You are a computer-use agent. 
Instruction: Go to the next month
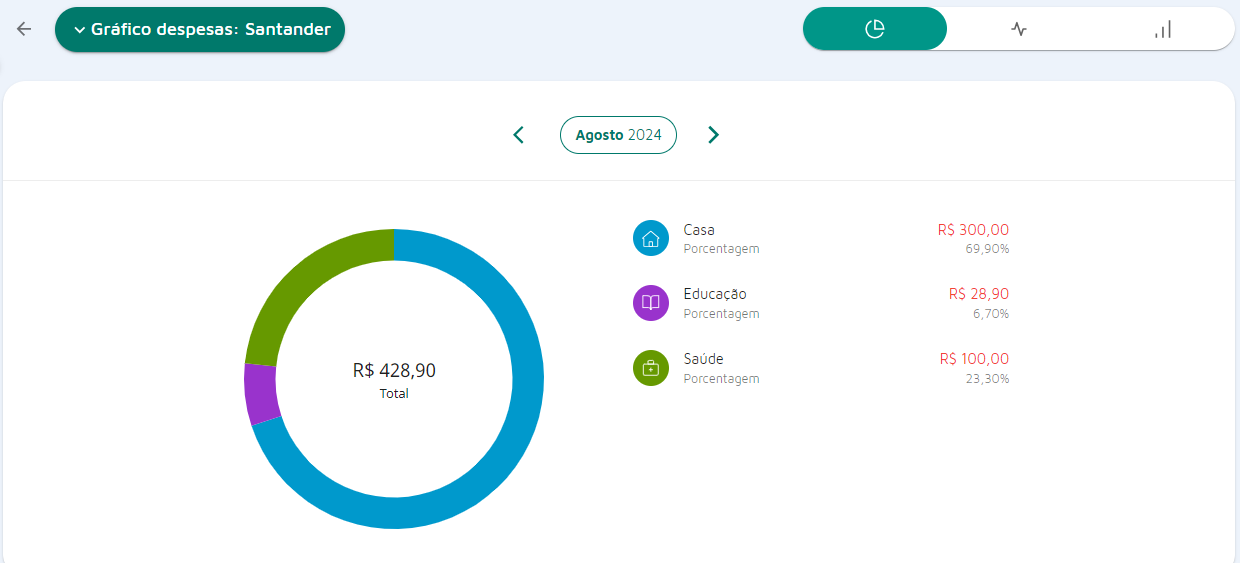point(713,135)
